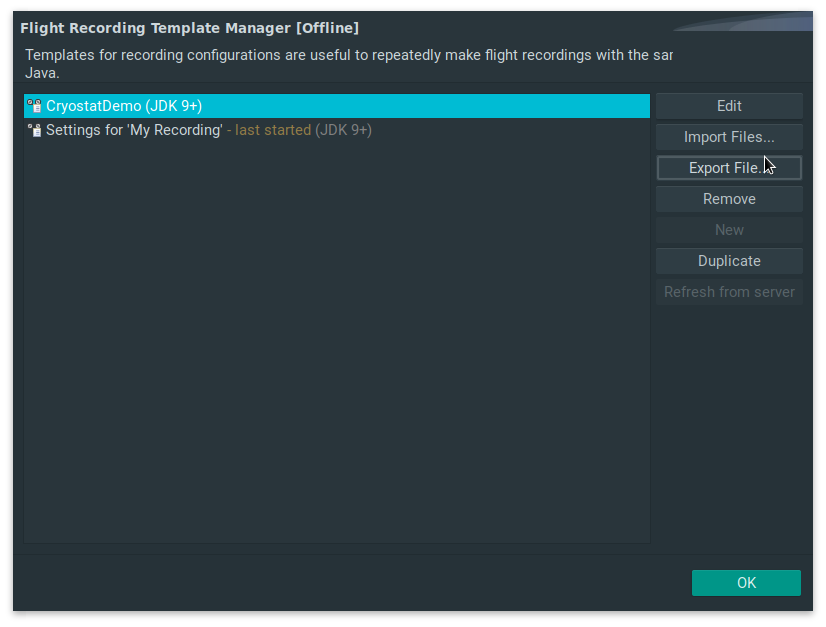This screenshot has width=826, height=627.
Task: Click the 'last started' label
Action: (272, 130)
